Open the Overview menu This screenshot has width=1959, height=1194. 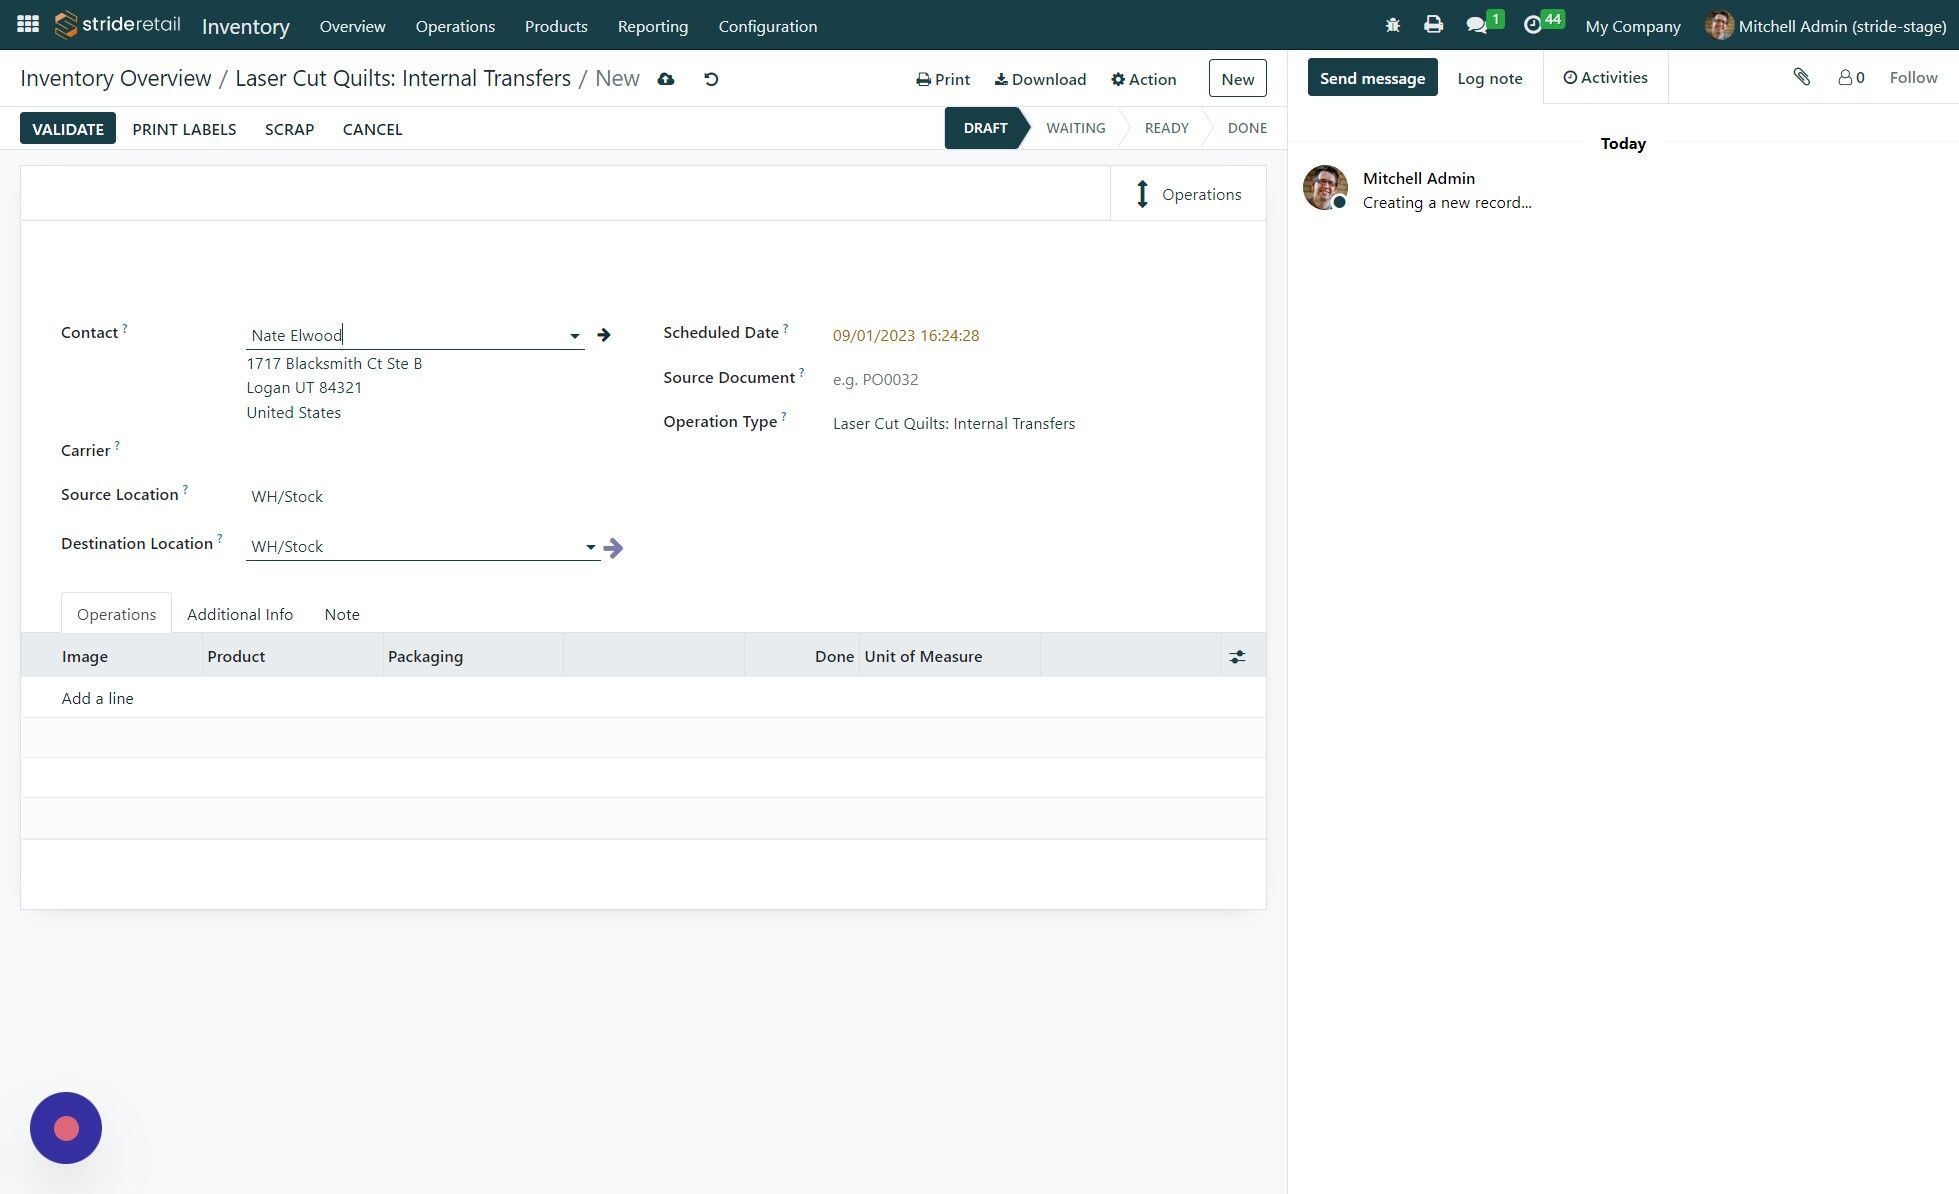tap(352, 26)
